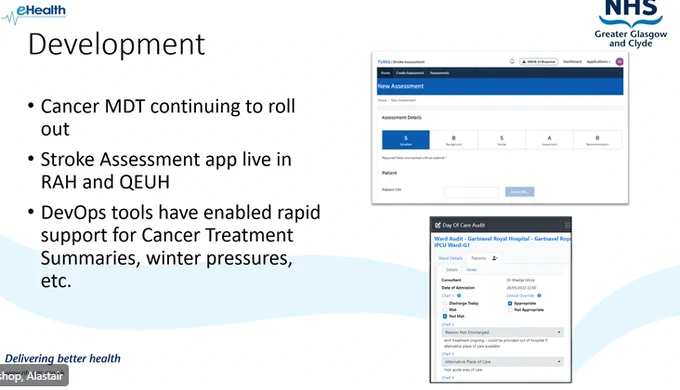Switch to the Ward Details tab
Image resolution: width=680 pixels, height=390 pixels.
pos(451,258)
